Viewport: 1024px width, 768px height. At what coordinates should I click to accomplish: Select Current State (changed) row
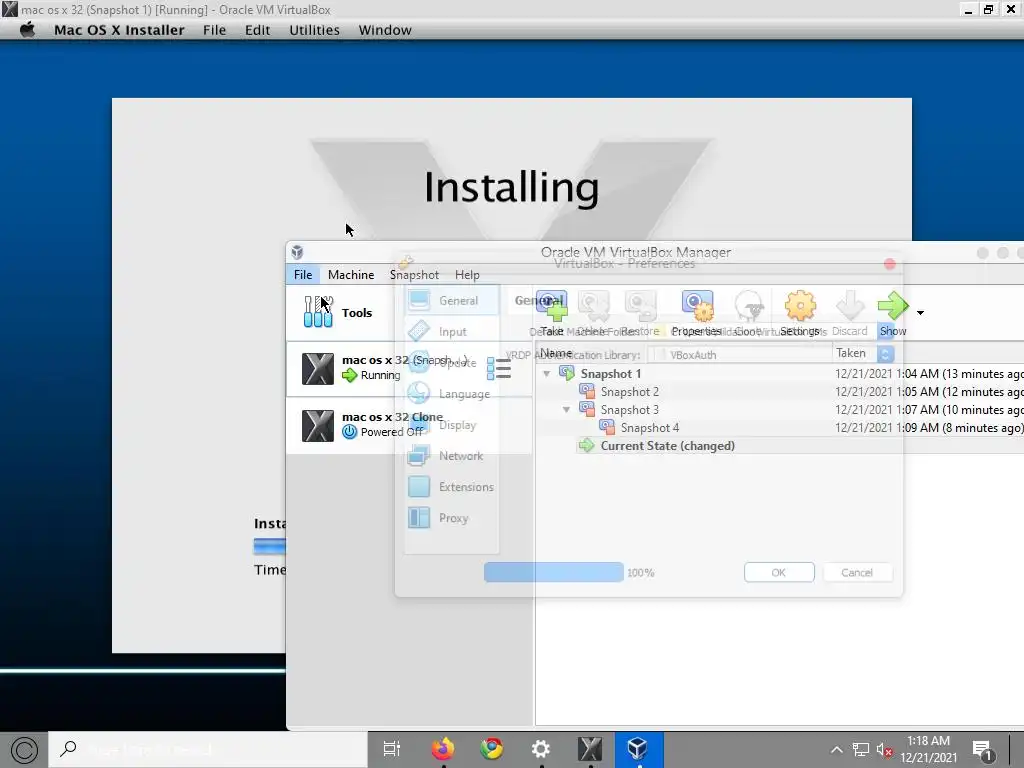tap(667, 446)
